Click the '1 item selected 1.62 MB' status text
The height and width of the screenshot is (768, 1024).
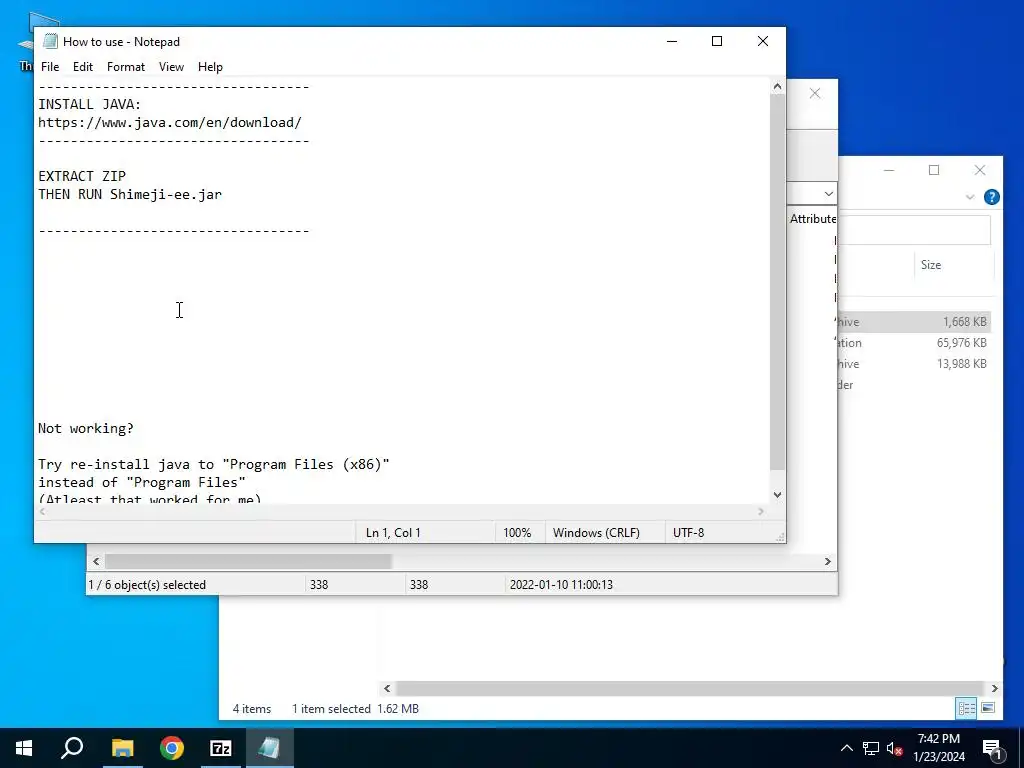pyautogui.click(x=355, y=709)
